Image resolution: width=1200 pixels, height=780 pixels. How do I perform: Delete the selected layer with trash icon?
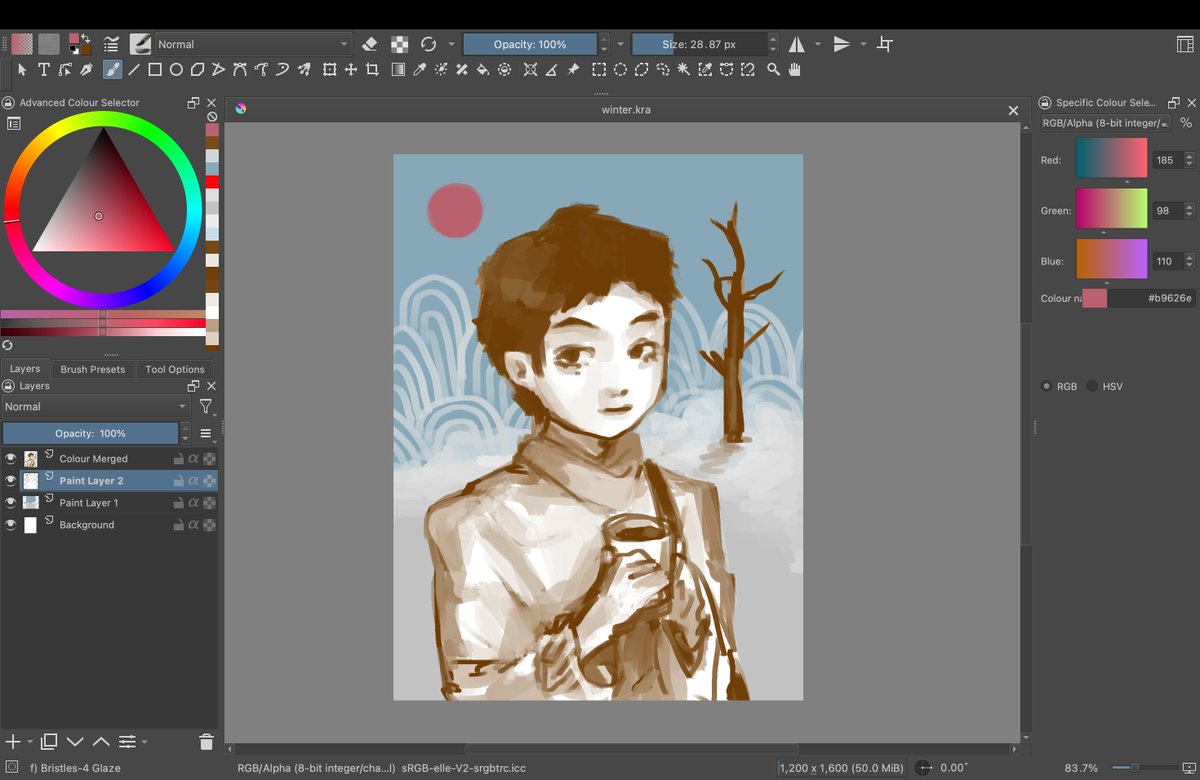[206, 742]
